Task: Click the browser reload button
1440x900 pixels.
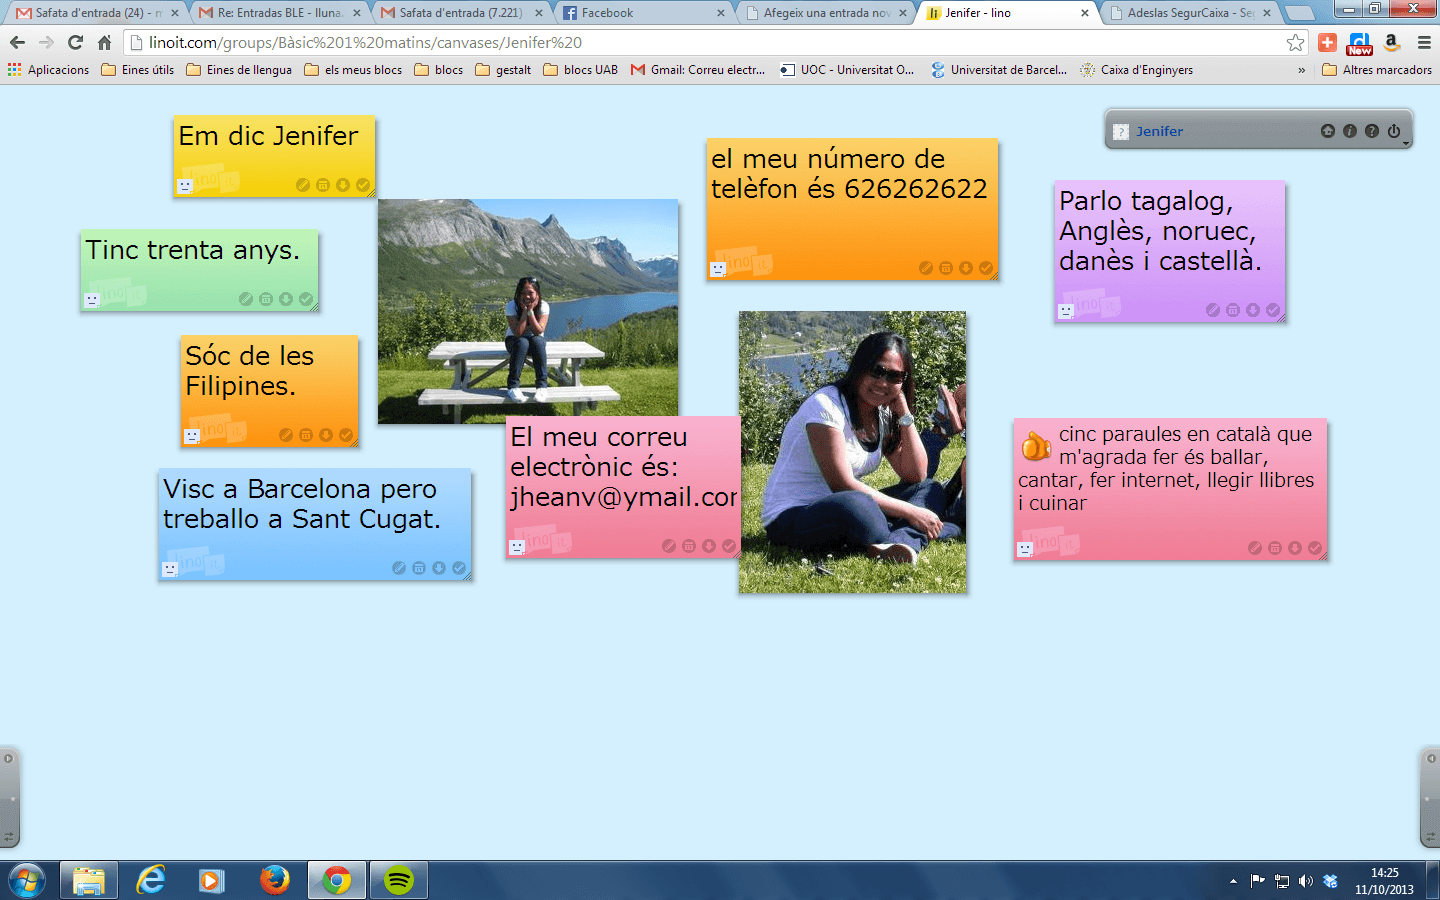Action: (x=75, y=42)
